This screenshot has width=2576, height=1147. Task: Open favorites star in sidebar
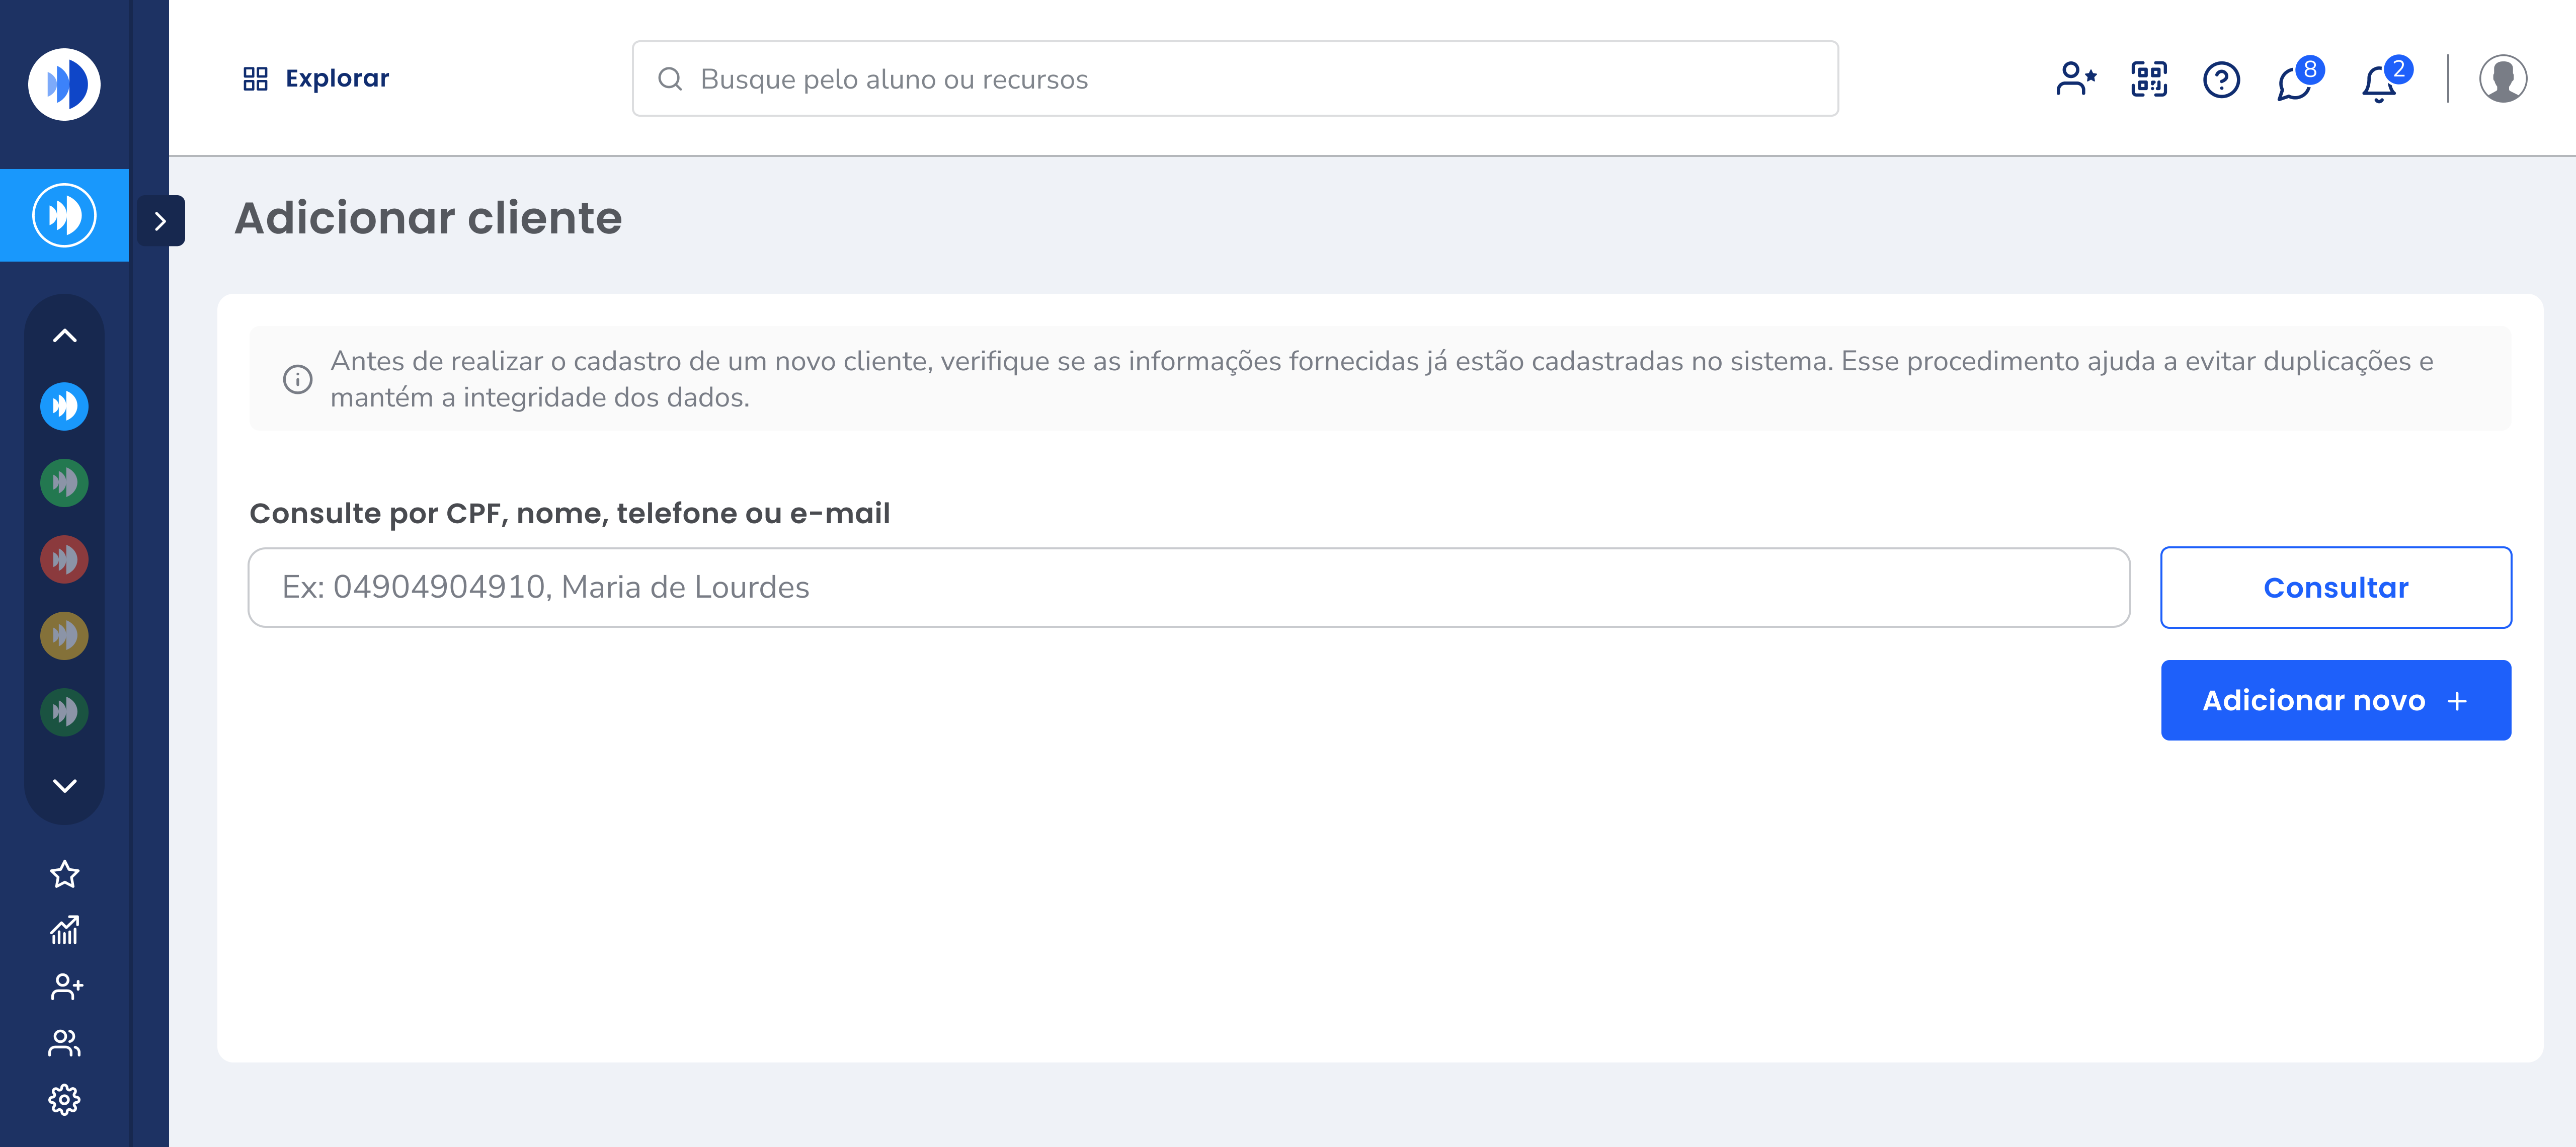(65, 874)
